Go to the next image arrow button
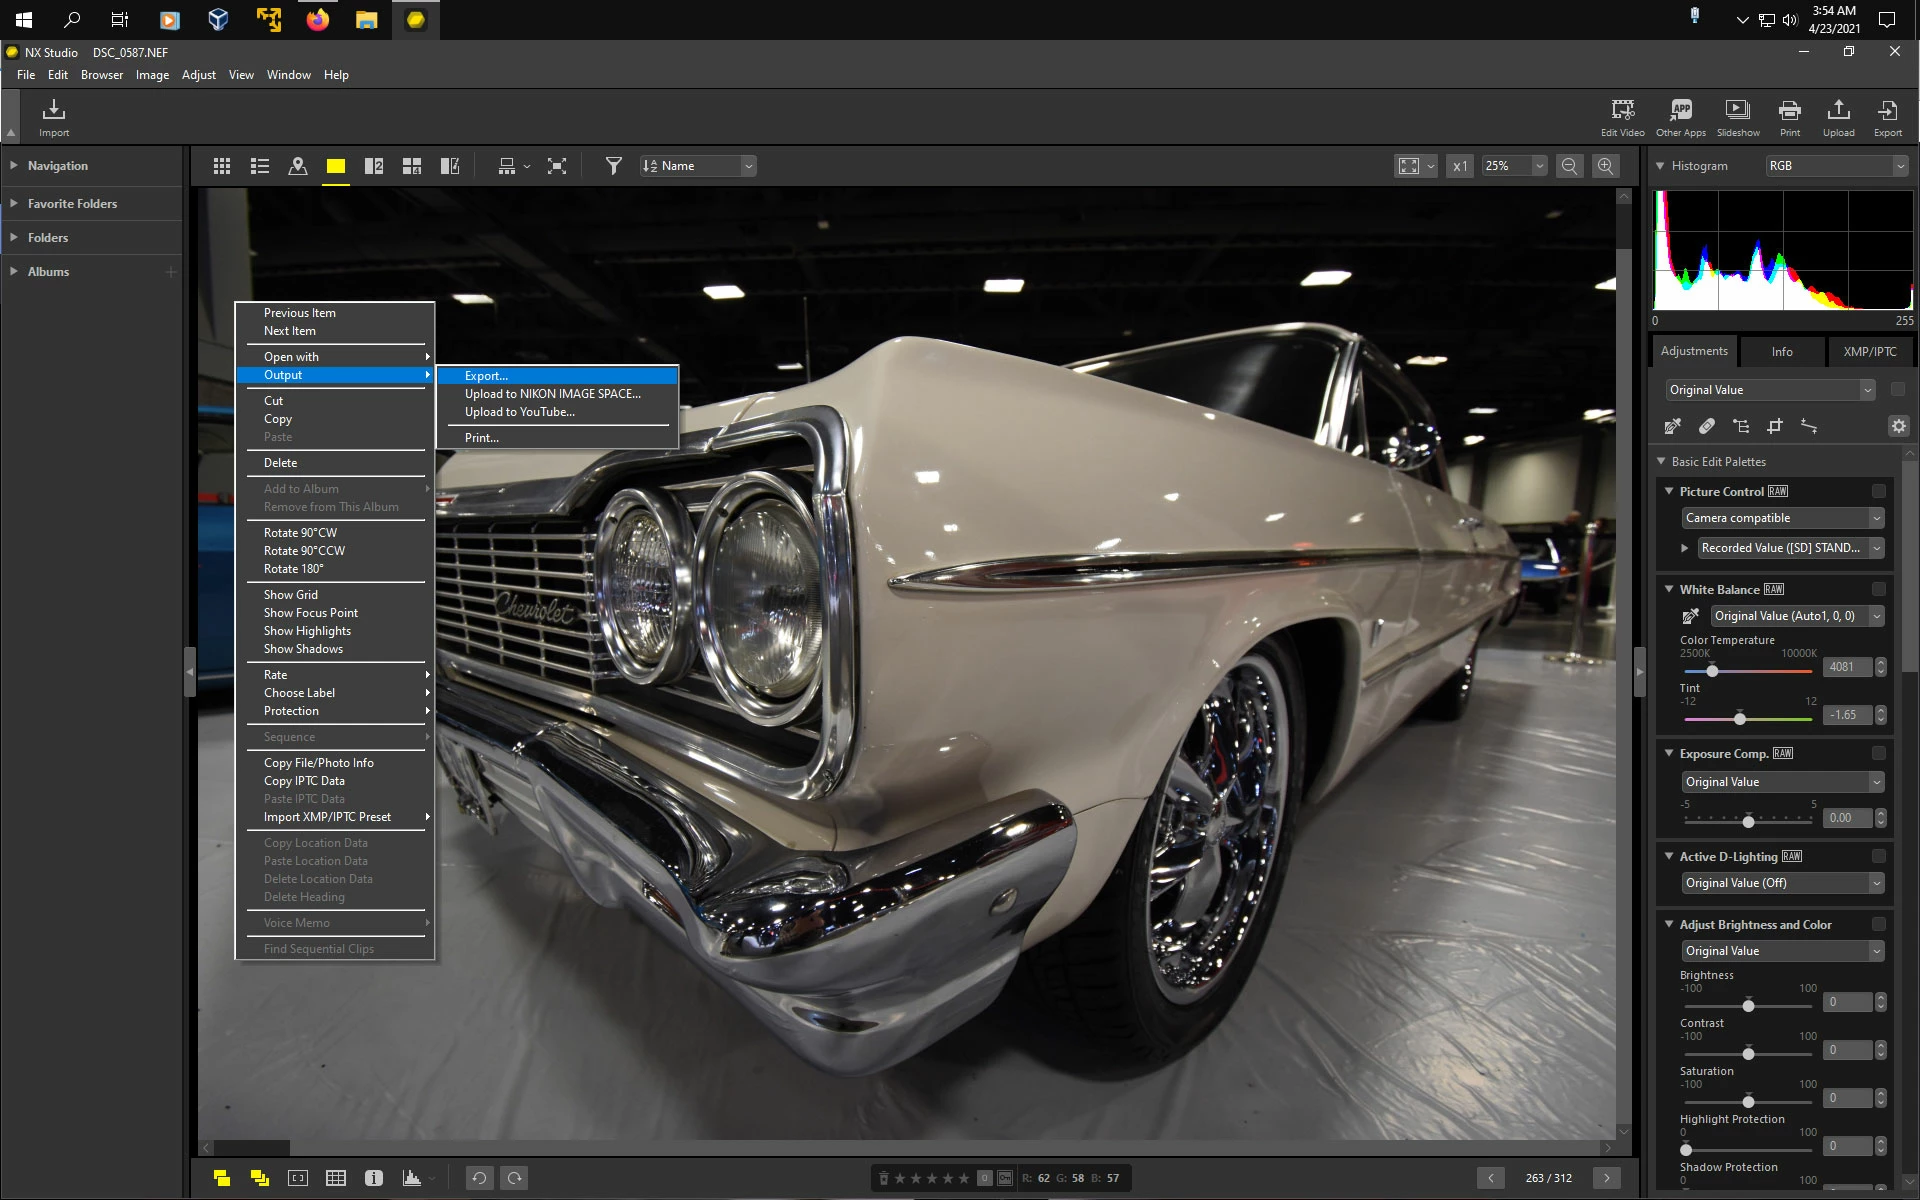 [1607, 1178]
